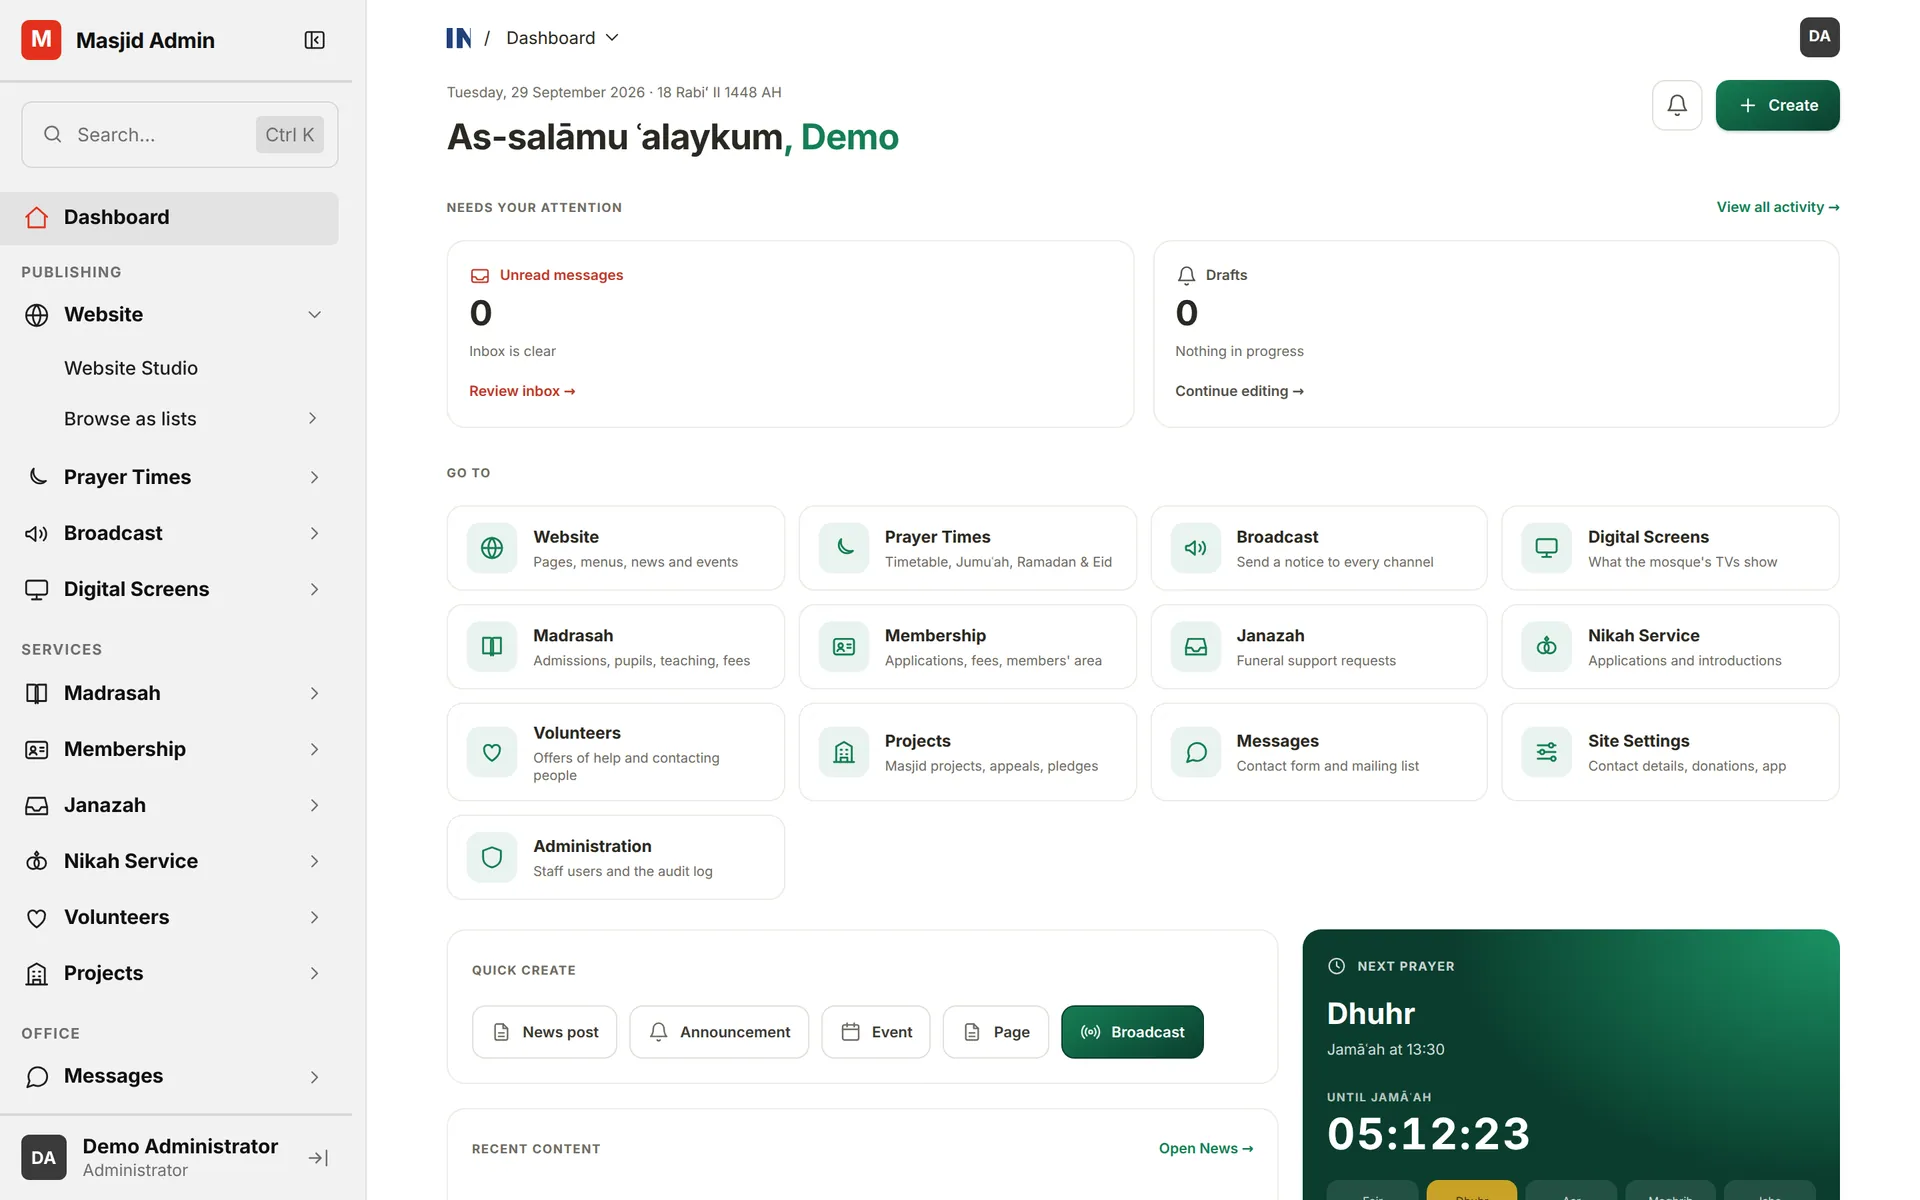Open notifications via the bell icon
Viewport: 1920px width, 1200px height.
click(1677, 105)
